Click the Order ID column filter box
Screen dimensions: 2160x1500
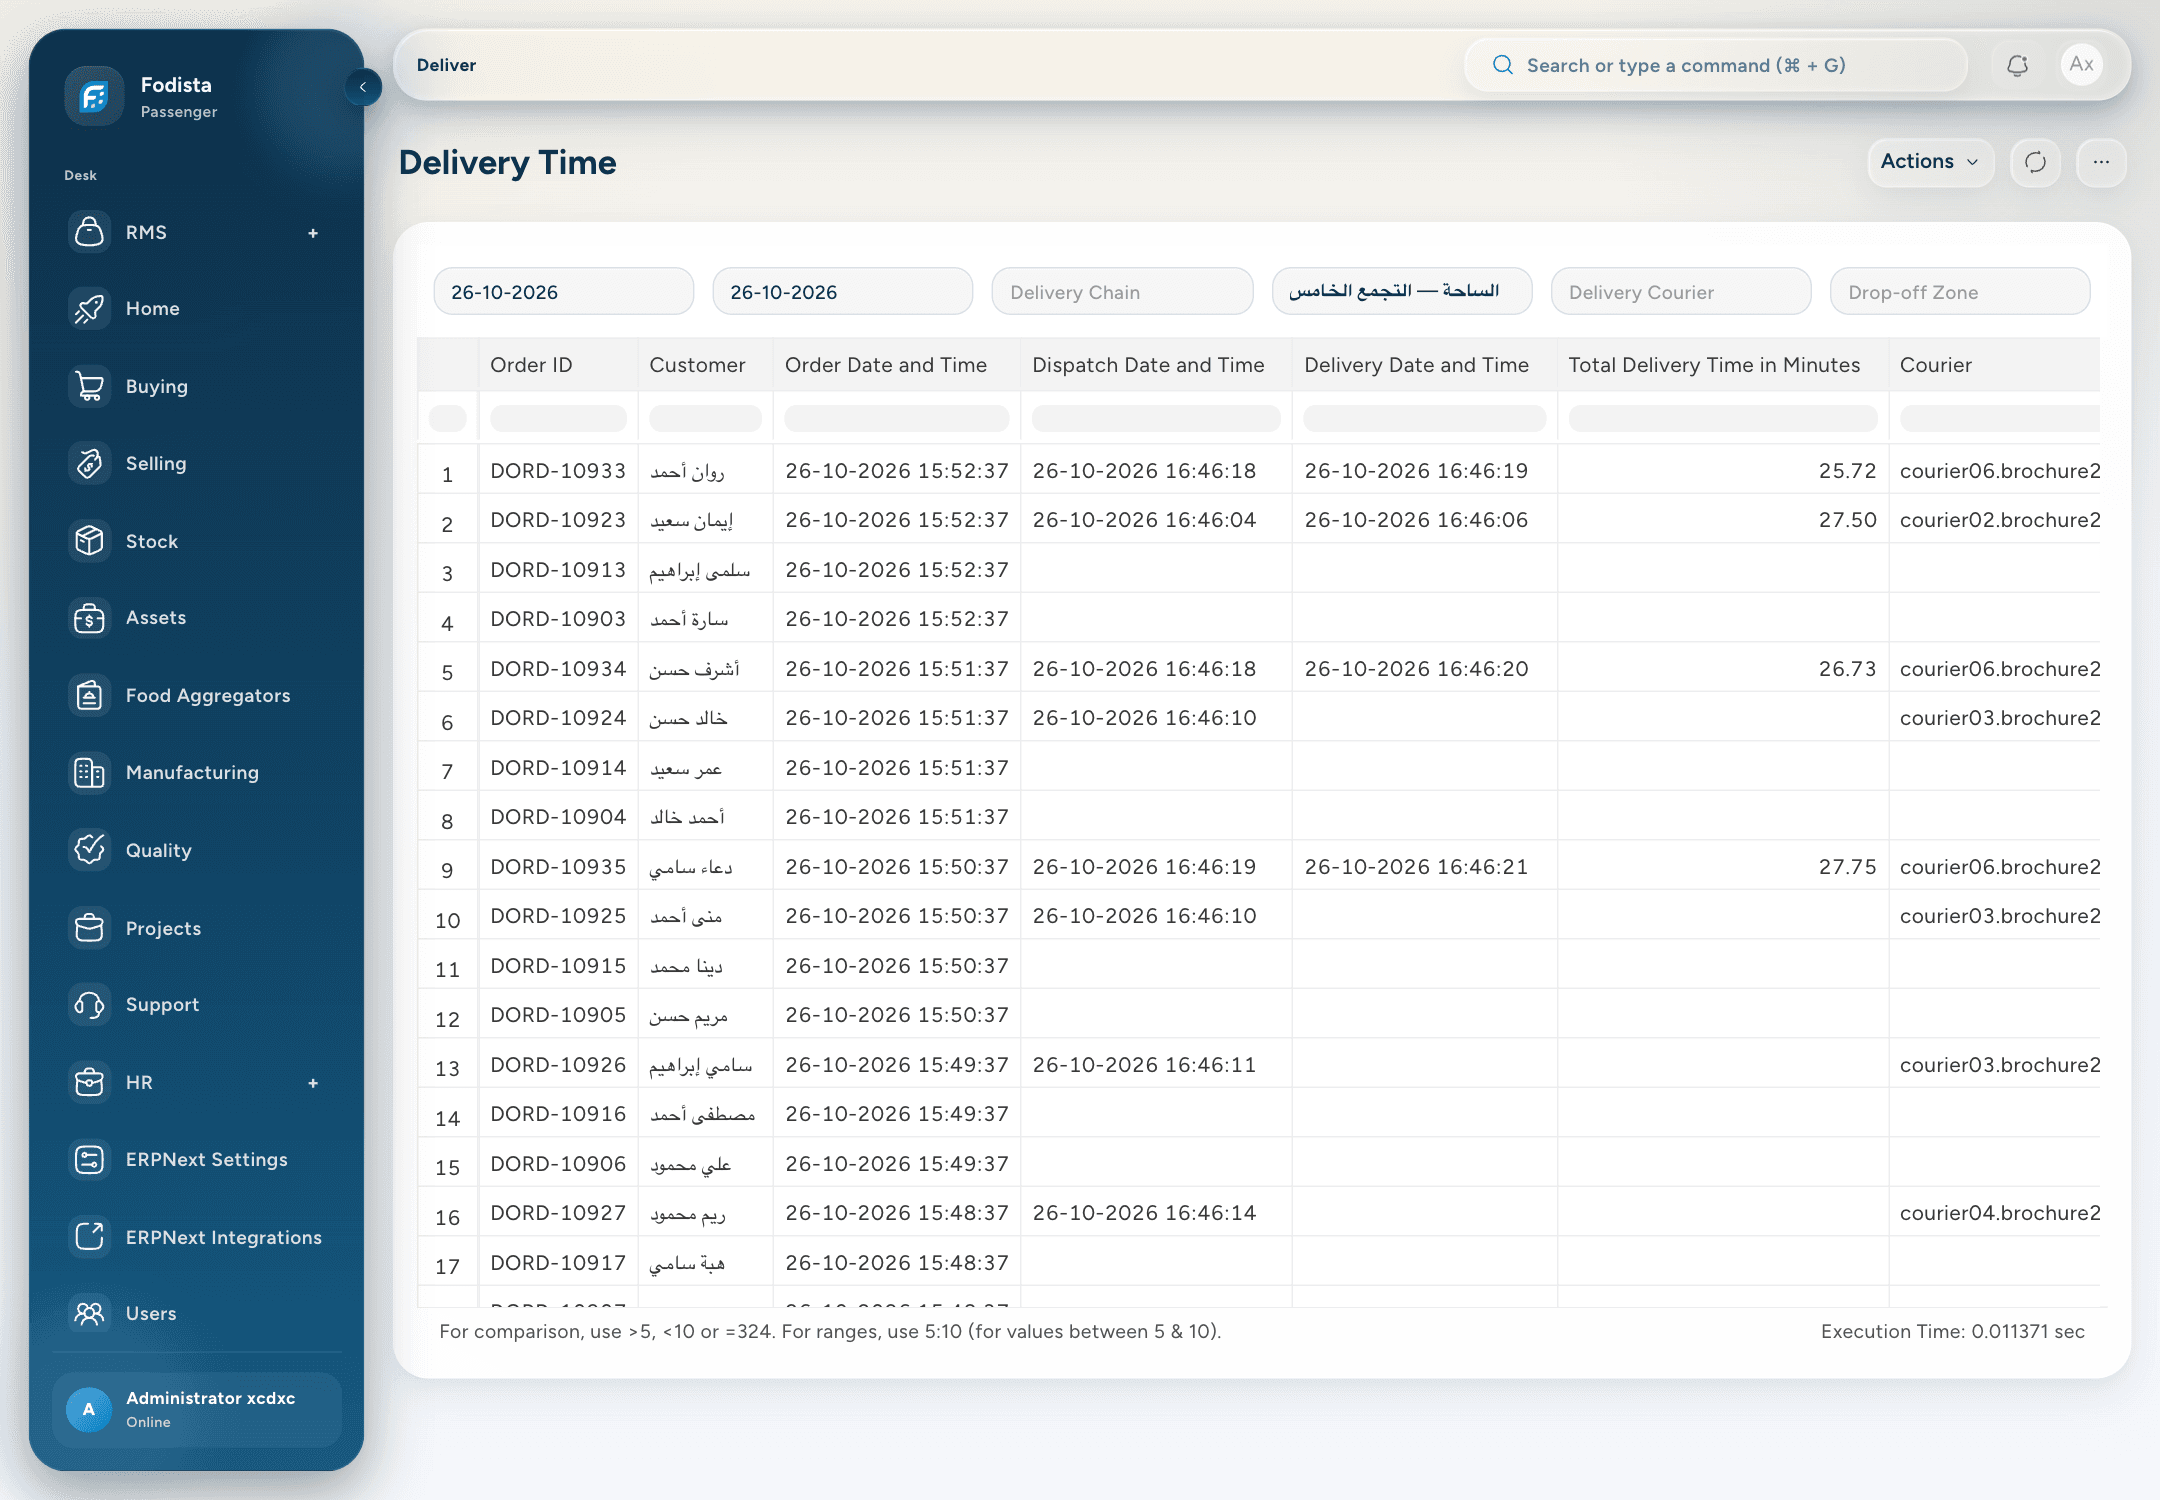[558, 418]
